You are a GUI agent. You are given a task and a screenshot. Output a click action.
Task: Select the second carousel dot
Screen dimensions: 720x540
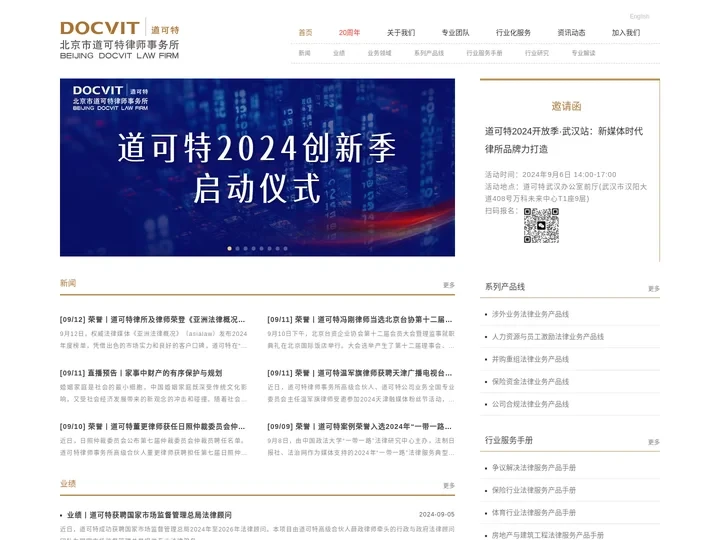(237, 248)
